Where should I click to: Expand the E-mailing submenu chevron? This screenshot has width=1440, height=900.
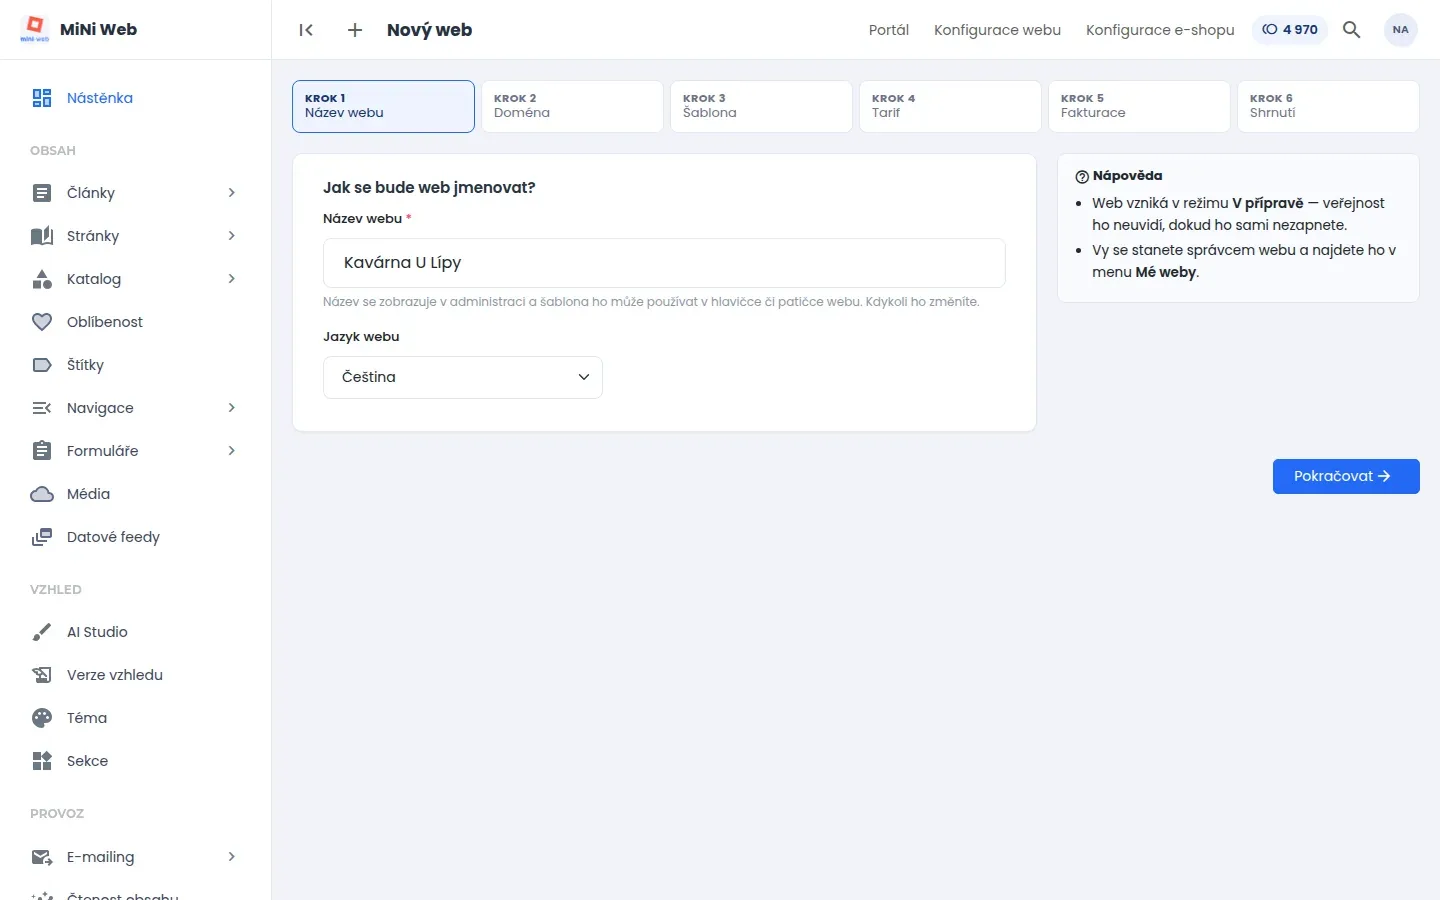[x=231, y=857]
